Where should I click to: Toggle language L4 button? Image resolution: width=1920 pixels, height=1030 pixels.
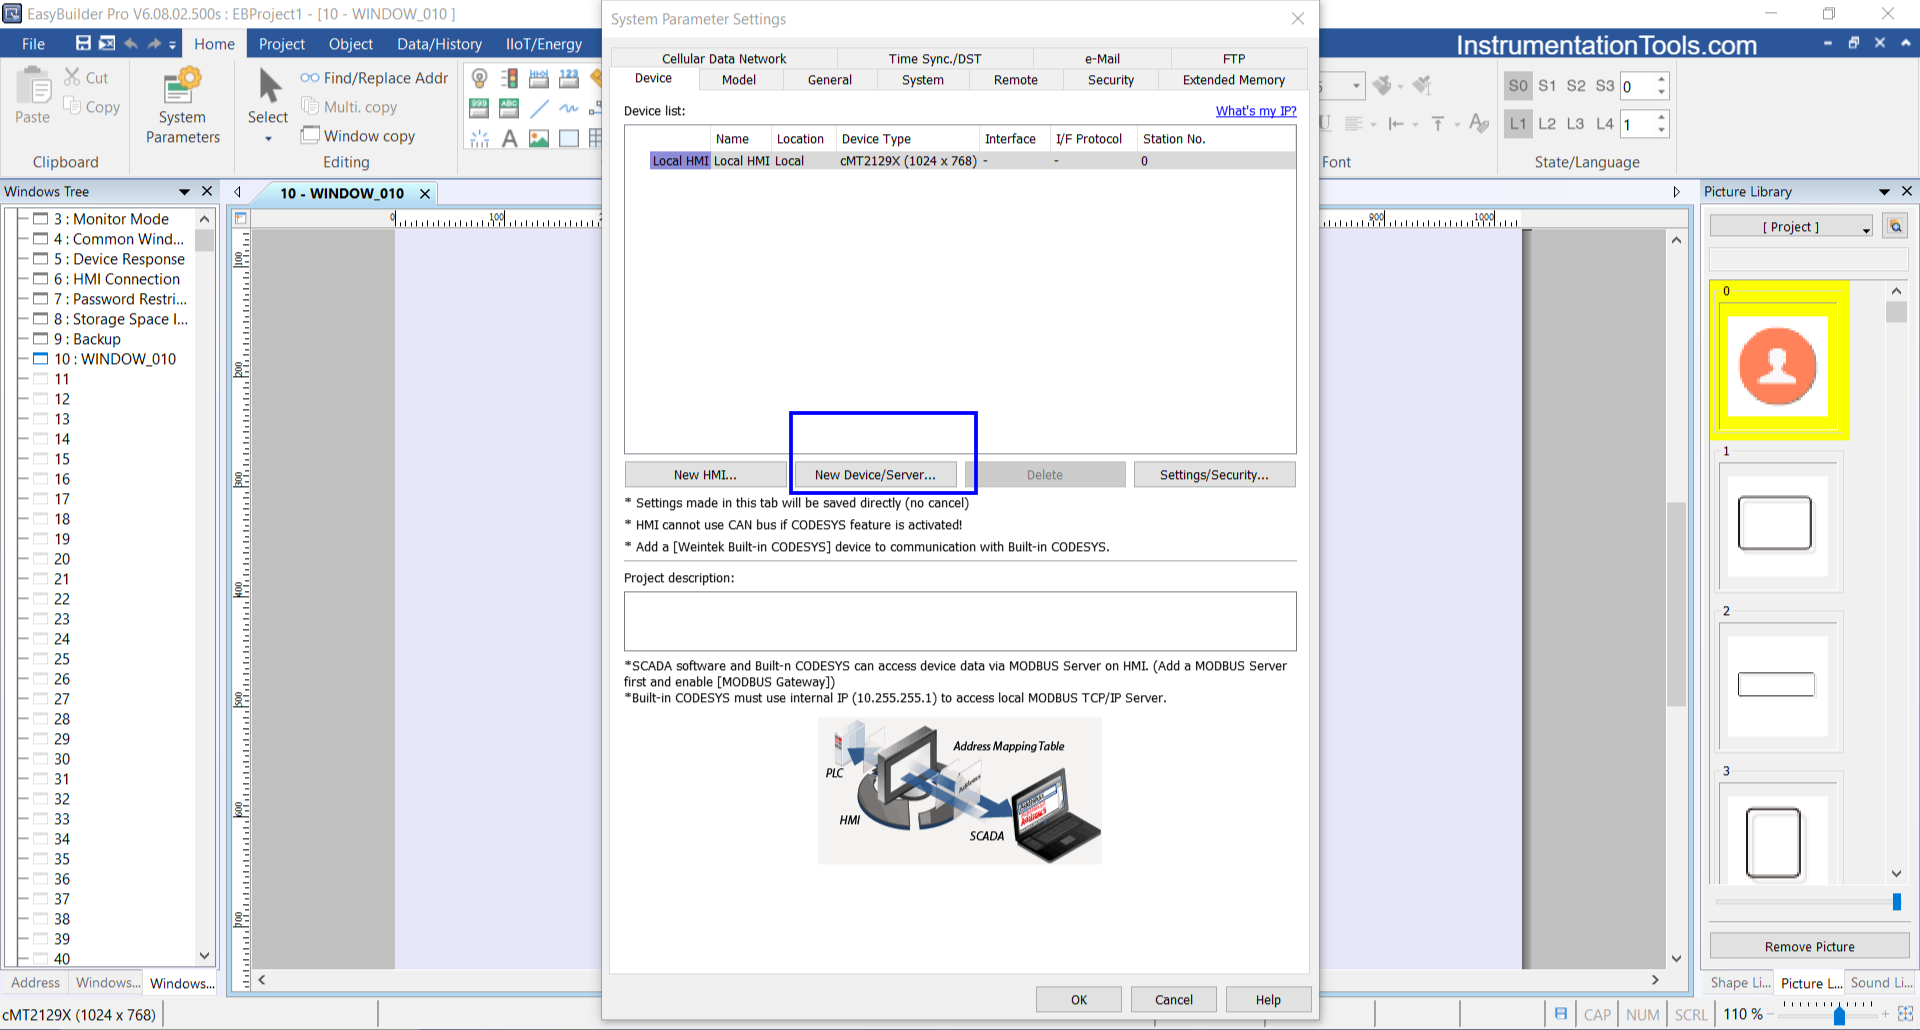tap(1605, 124)
